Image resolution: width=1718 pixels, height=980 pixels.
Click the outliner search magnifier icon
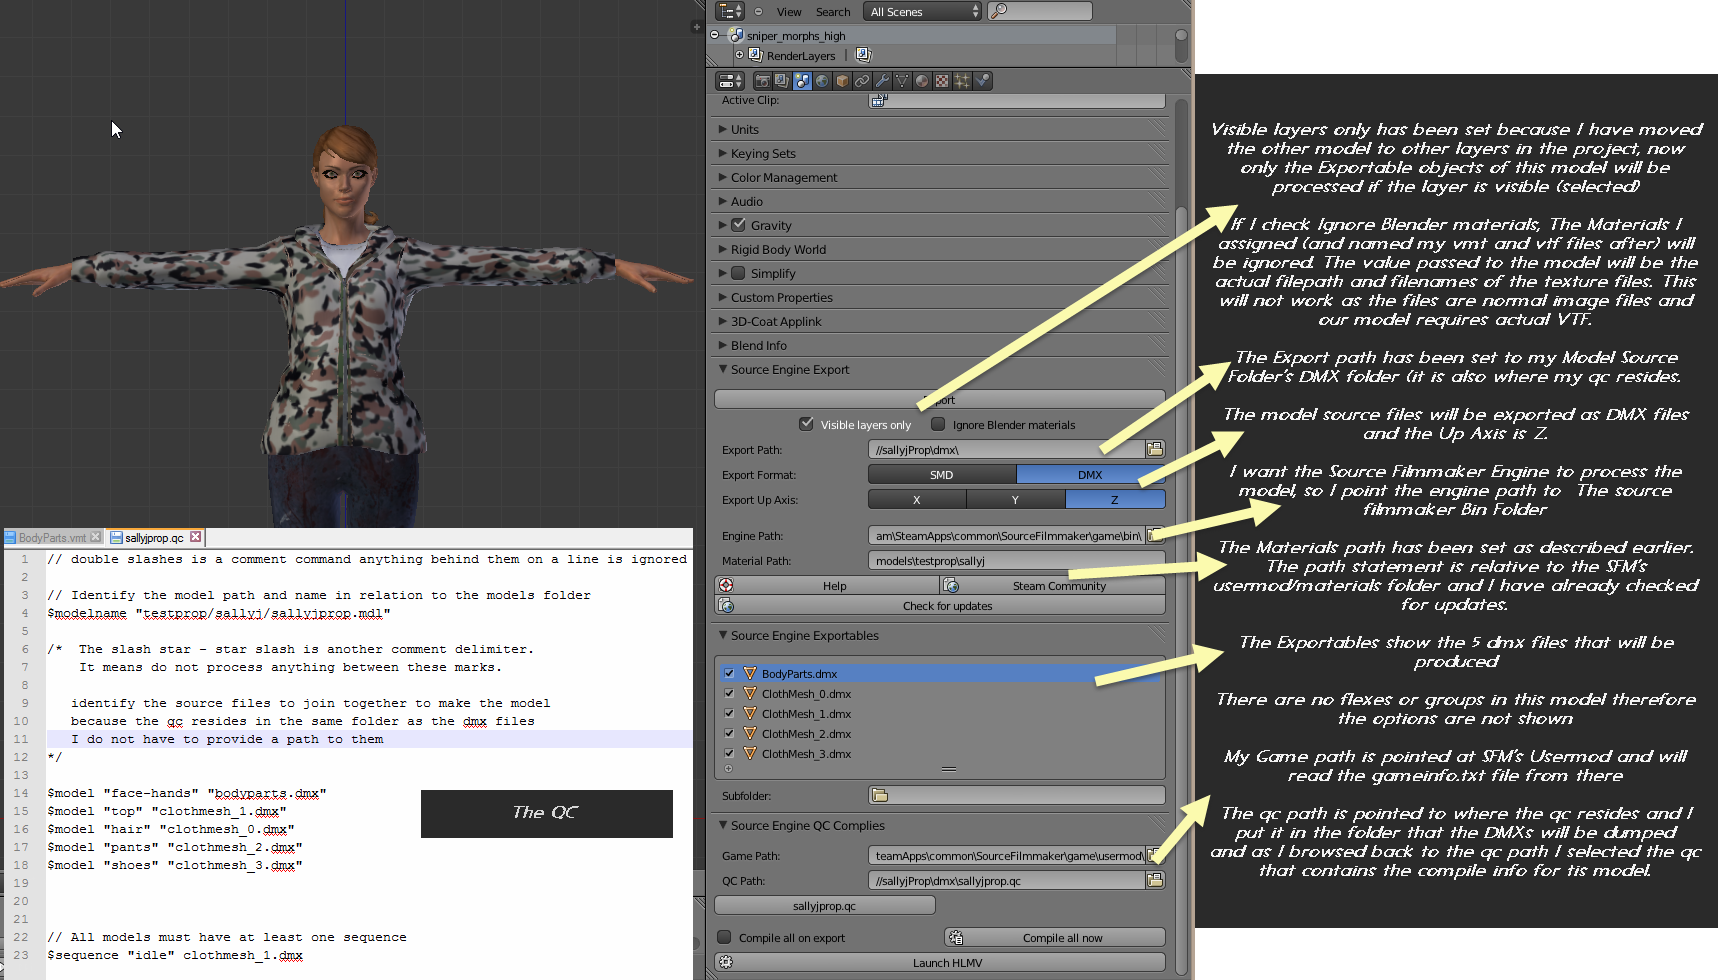[998, 11]
